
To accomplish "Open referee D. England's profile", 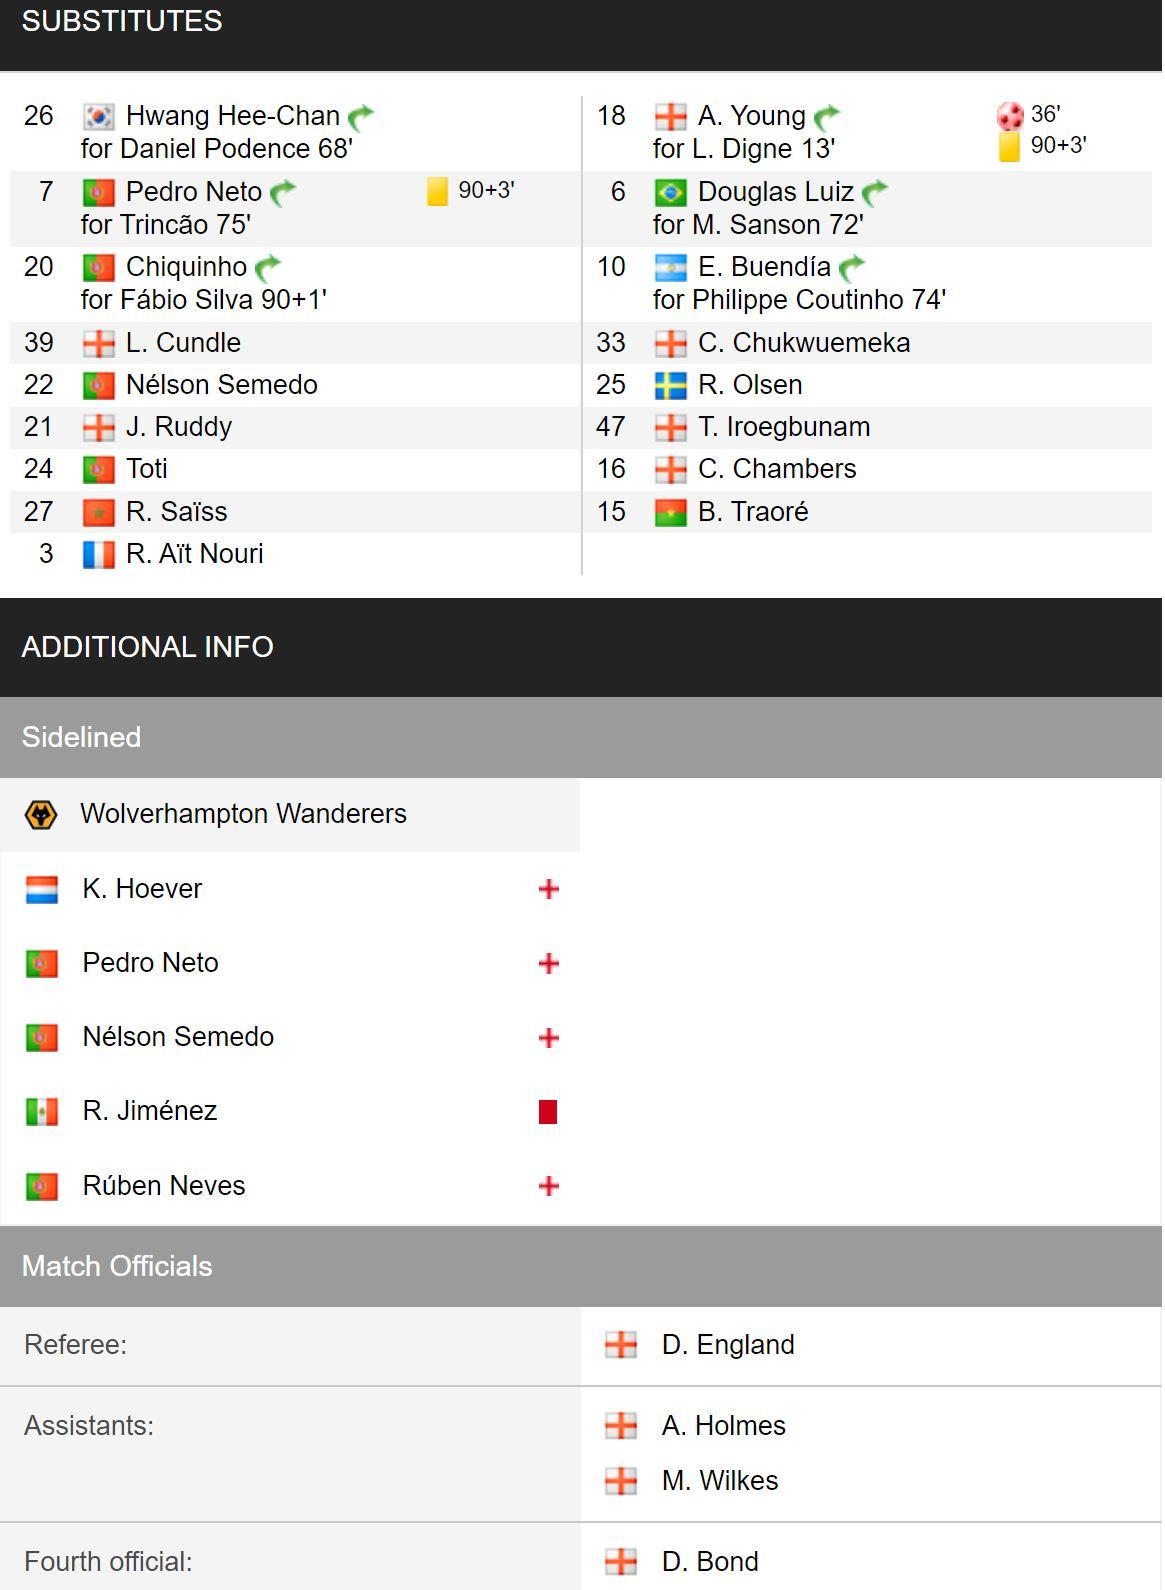I will pos(728,1345).
